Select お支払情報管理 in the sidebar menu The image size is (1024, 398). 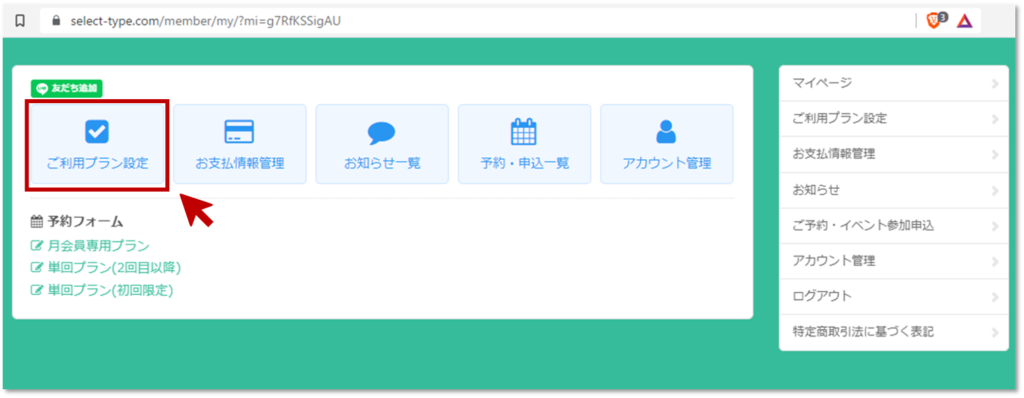click(x=893, y=155)
